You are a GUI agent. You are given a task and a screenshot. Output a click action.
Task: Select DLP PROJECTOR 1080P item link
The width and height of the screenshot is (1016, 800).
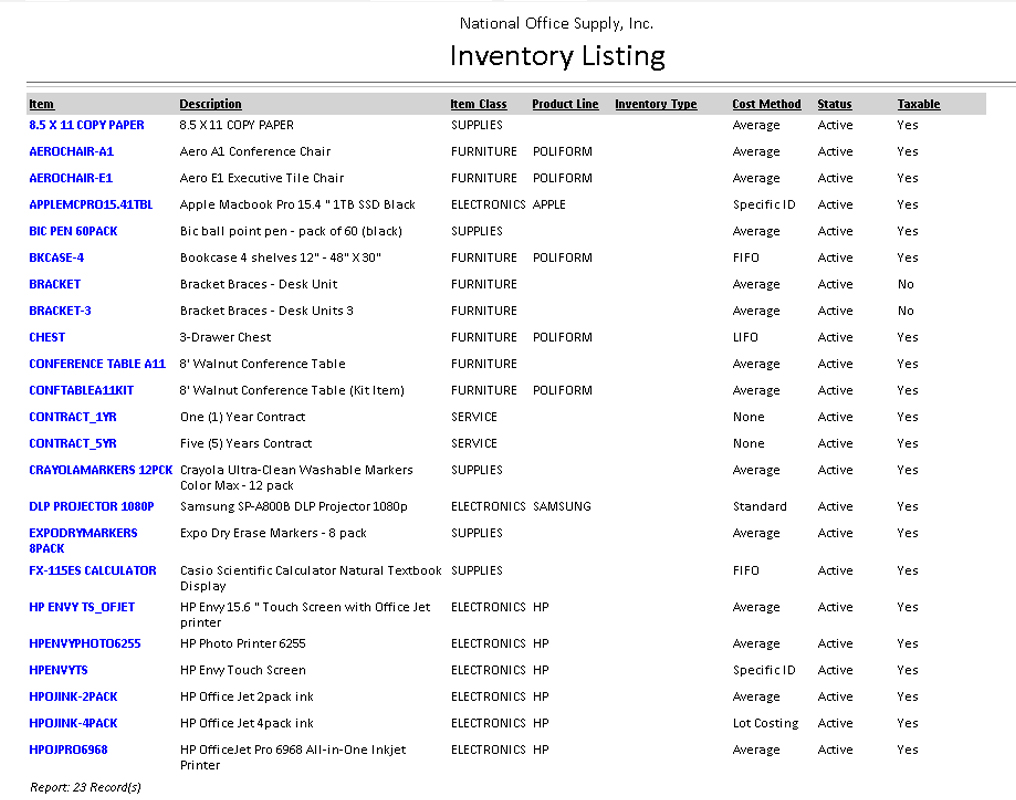click(x=91, y=507)
